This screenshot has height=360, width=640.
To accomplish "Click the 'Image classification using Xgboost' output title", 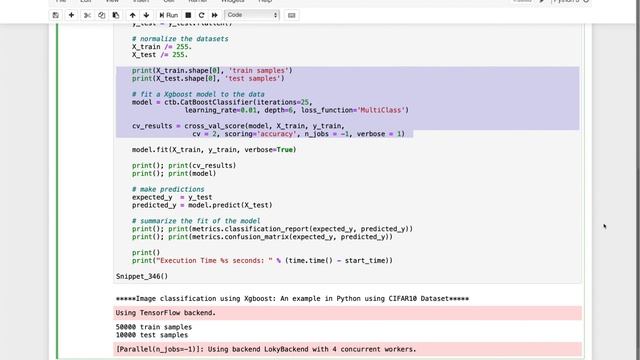I will pos(292,299).
